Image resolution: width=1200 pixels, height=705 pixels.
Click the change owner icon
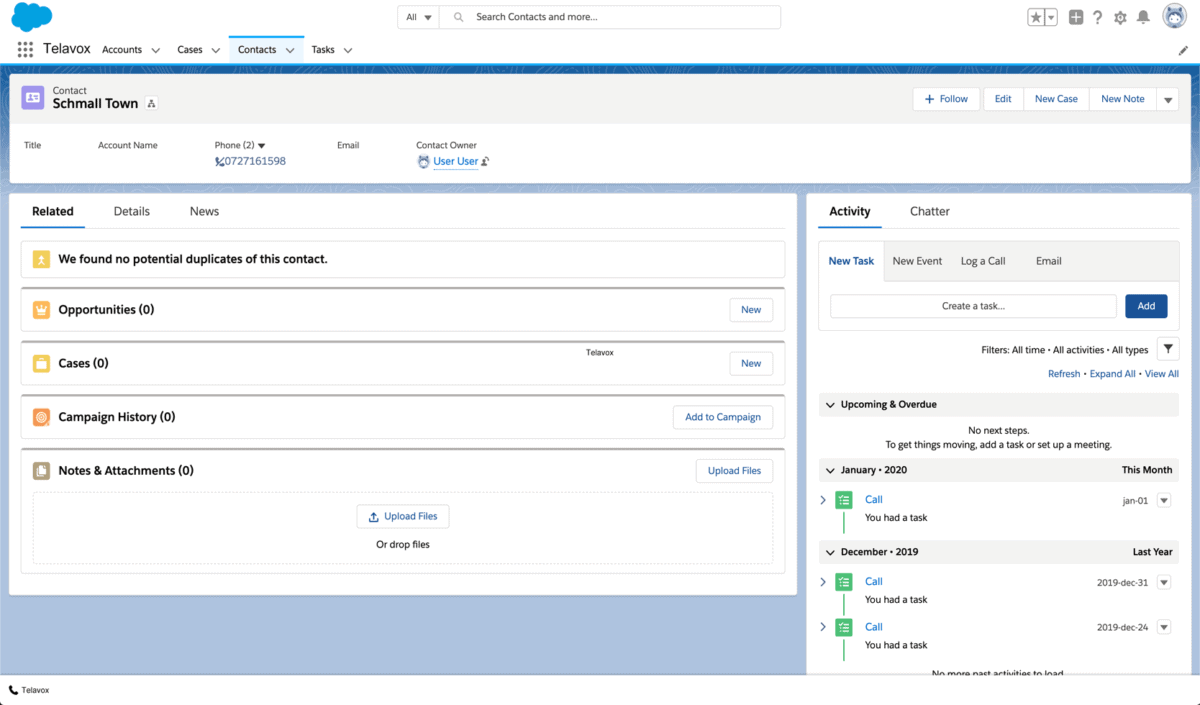point(485,161)
